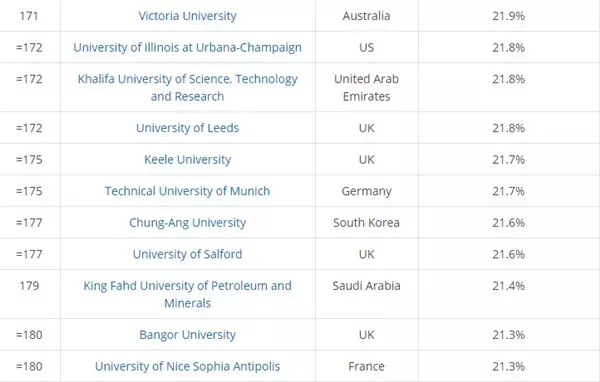Click Khalifa University of Science, Technology link
The height and width of the screenshot is (382, 600).
pyautogui.click(x=188, y=88)
